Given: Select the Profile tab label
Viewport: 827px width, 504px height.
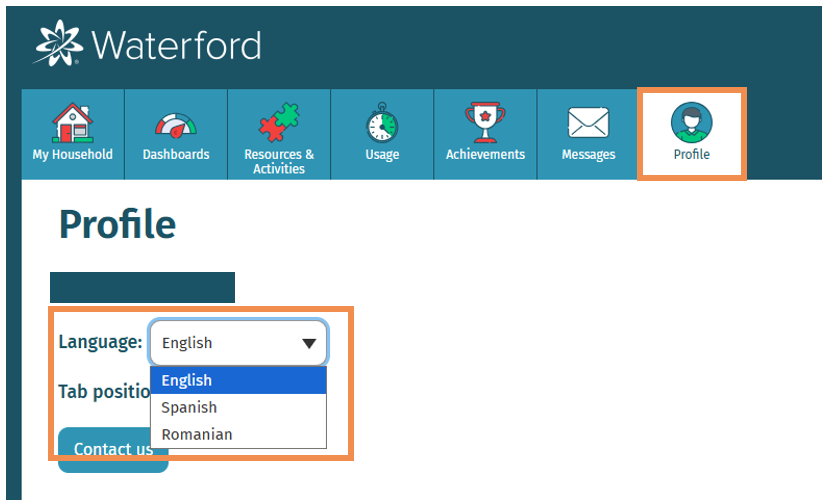Looking at the screenshot, I should (x=691, y=154).
